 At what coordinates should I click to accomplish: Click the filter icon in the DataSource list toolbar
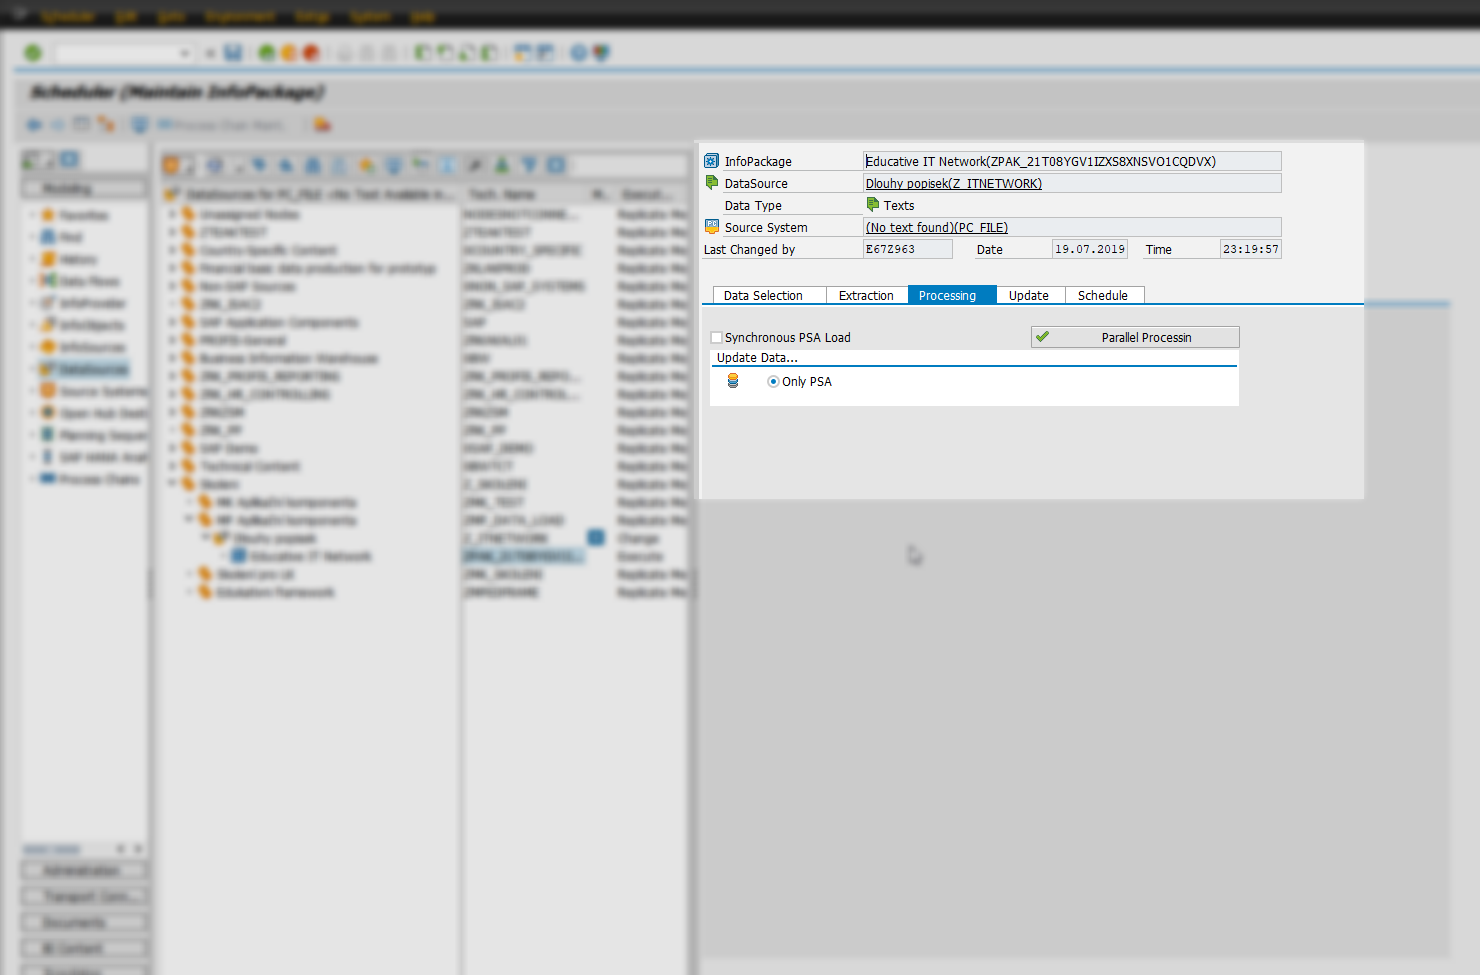528,164
